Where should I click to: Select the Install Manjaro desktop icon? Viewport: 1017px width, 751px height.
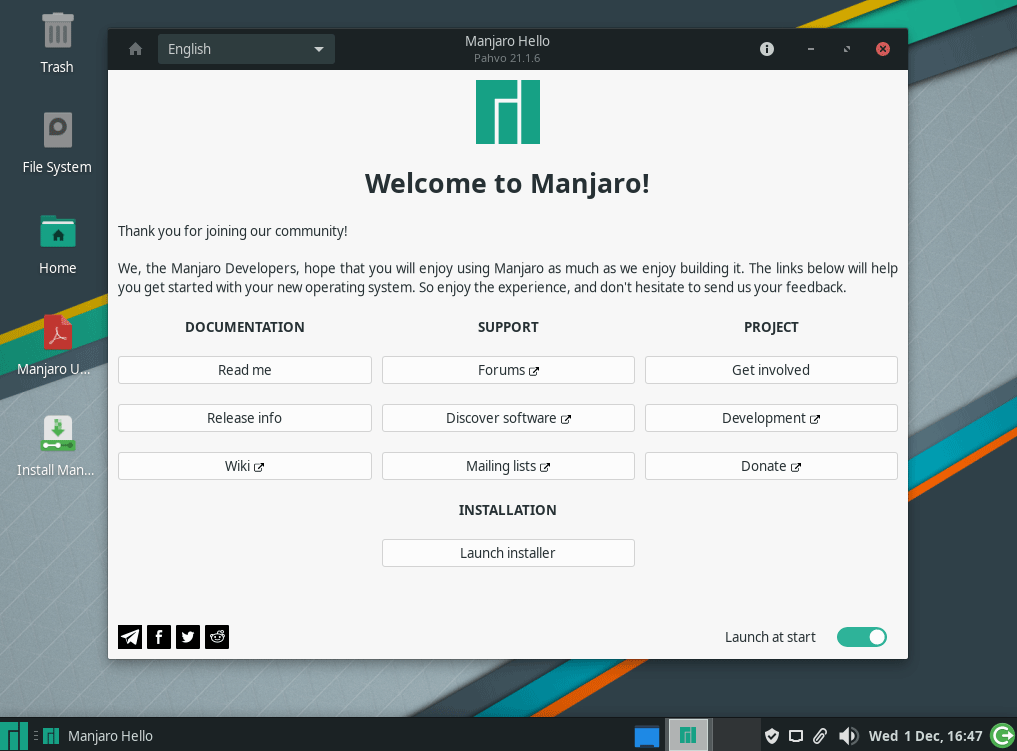pyautogui.click(x=56, y=447)
